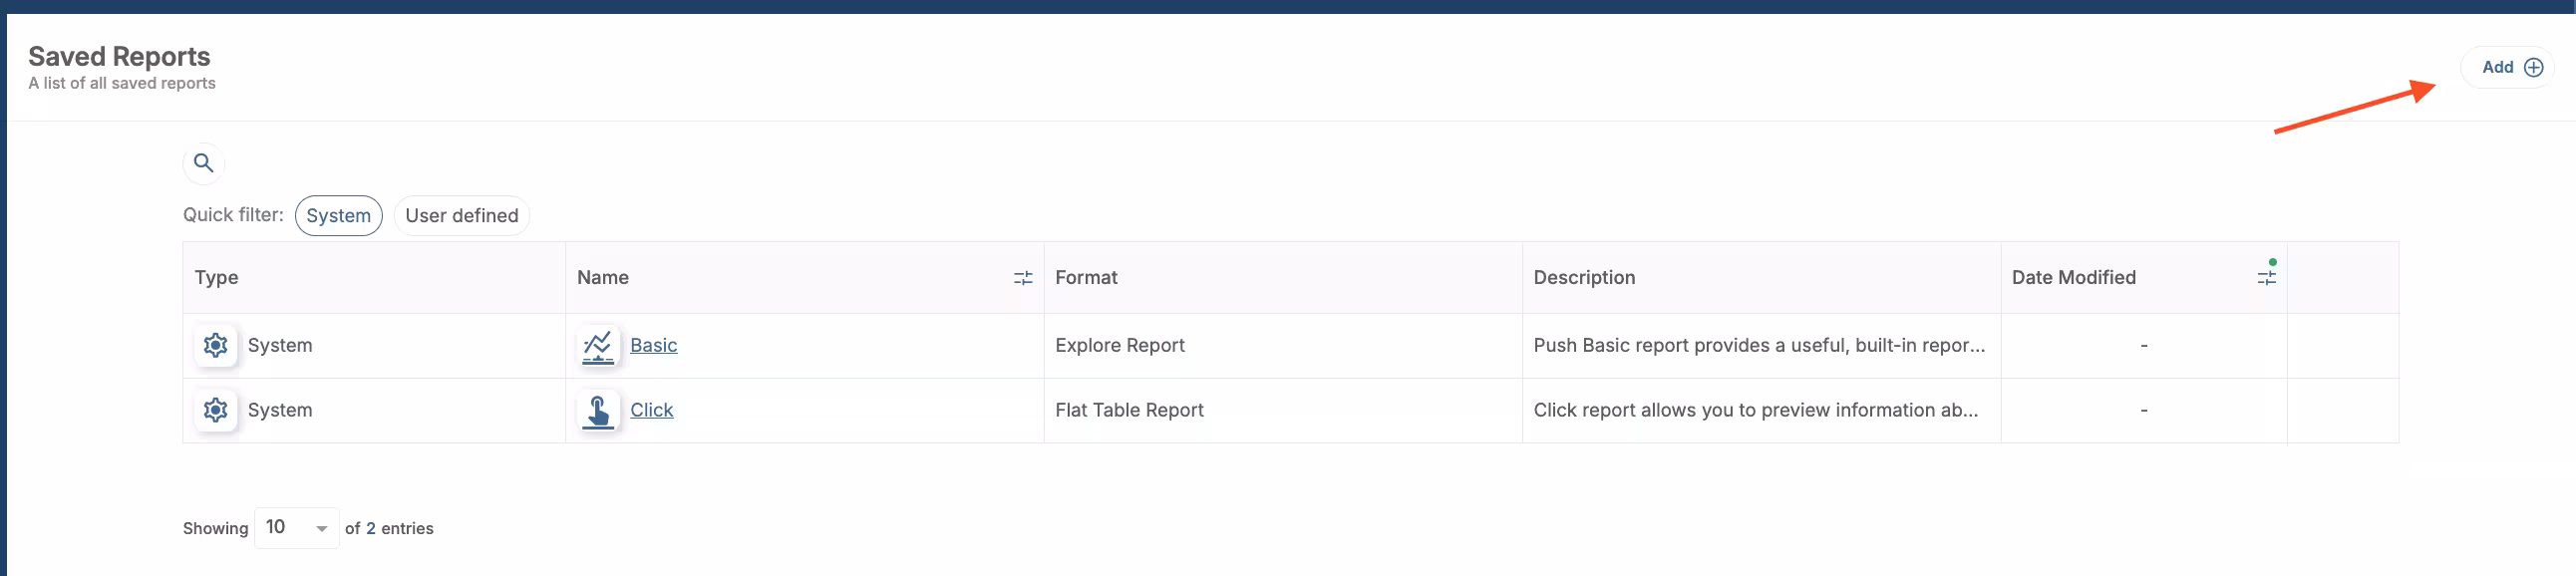Image resolution: width=2576 pixels, height=576 pixels.
Task: Click the search icon above the quick filters
Action: tap(204, 163)
